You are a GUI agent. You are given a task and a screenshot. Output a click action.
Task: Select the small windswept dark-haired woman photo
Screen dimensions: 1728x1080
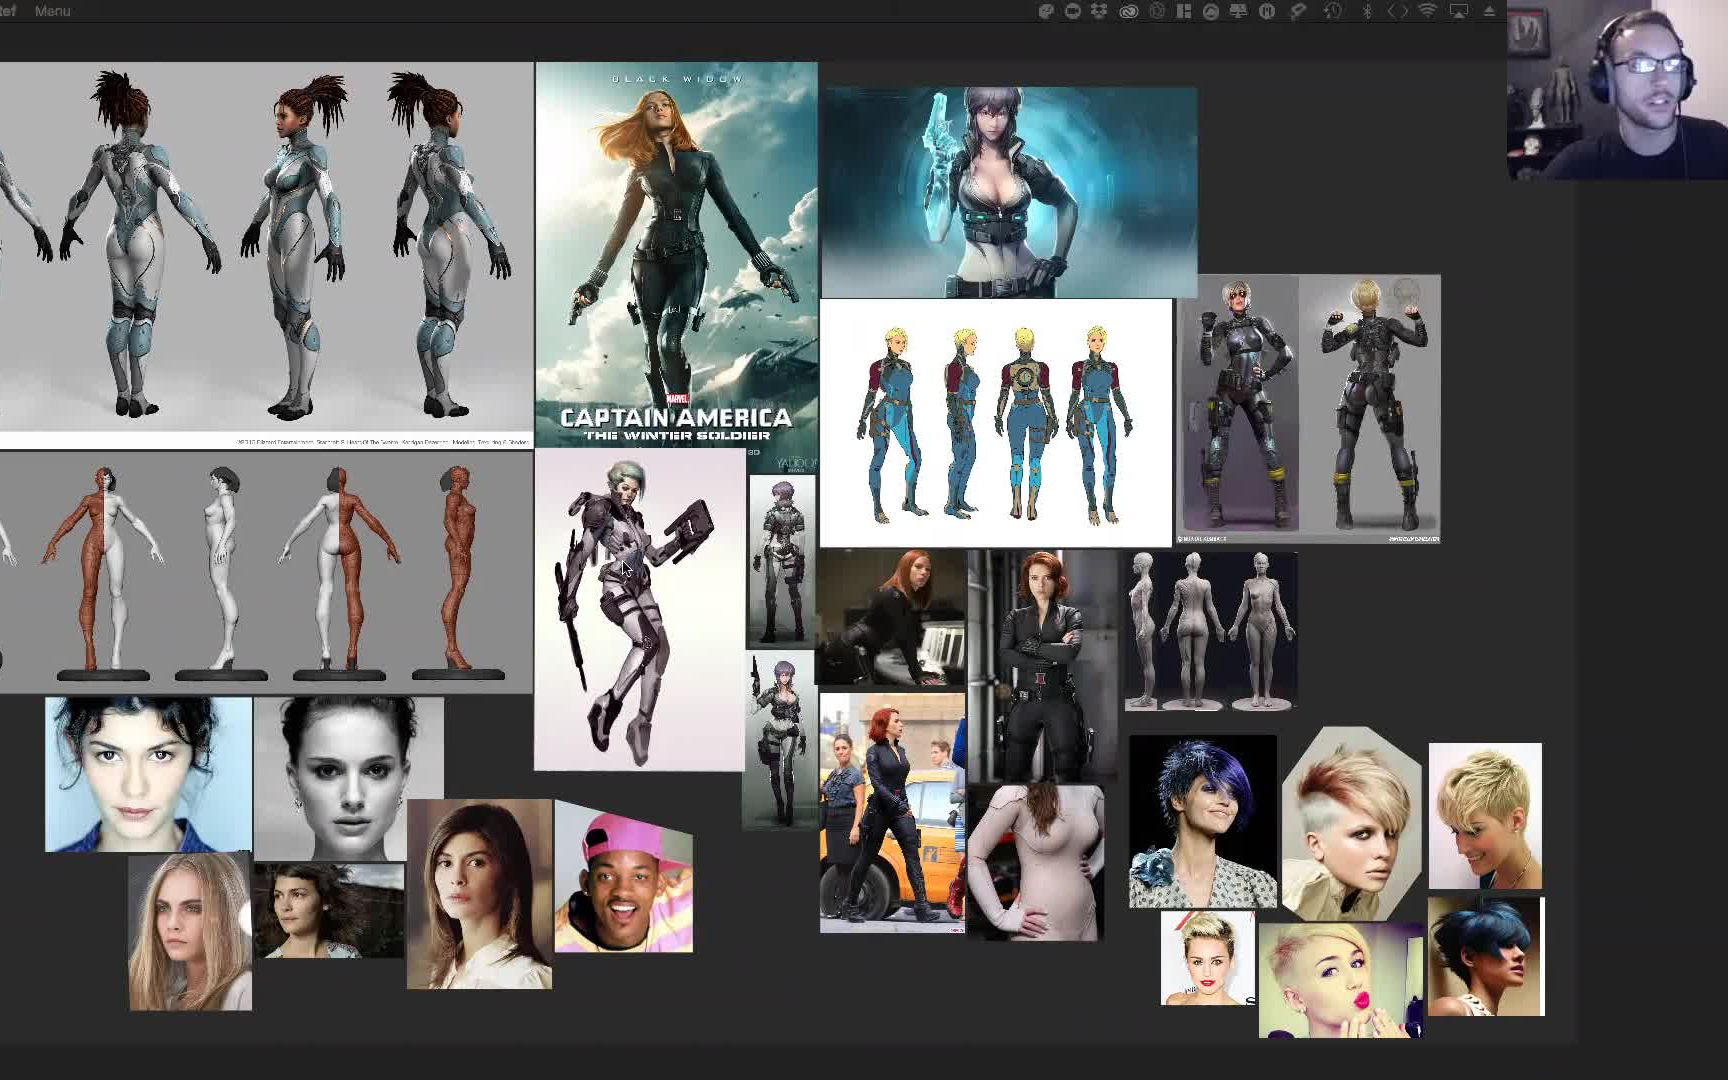tap(329, 911)
